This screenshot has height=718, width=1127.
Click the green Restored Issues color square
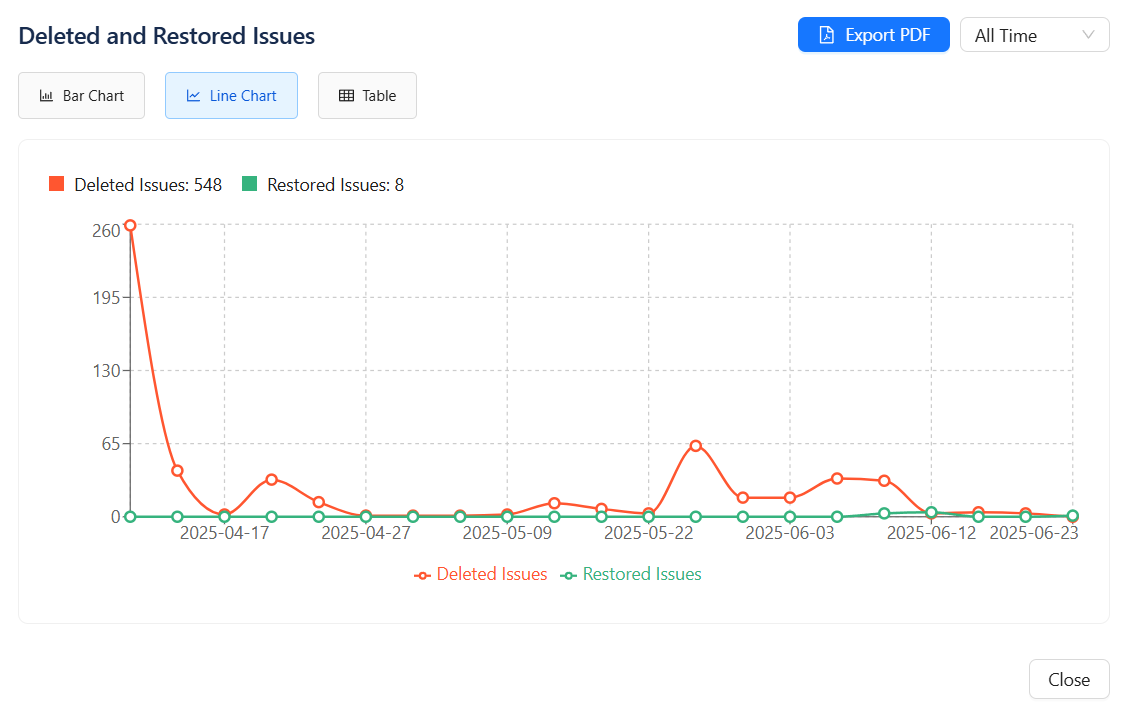(249, 184)
